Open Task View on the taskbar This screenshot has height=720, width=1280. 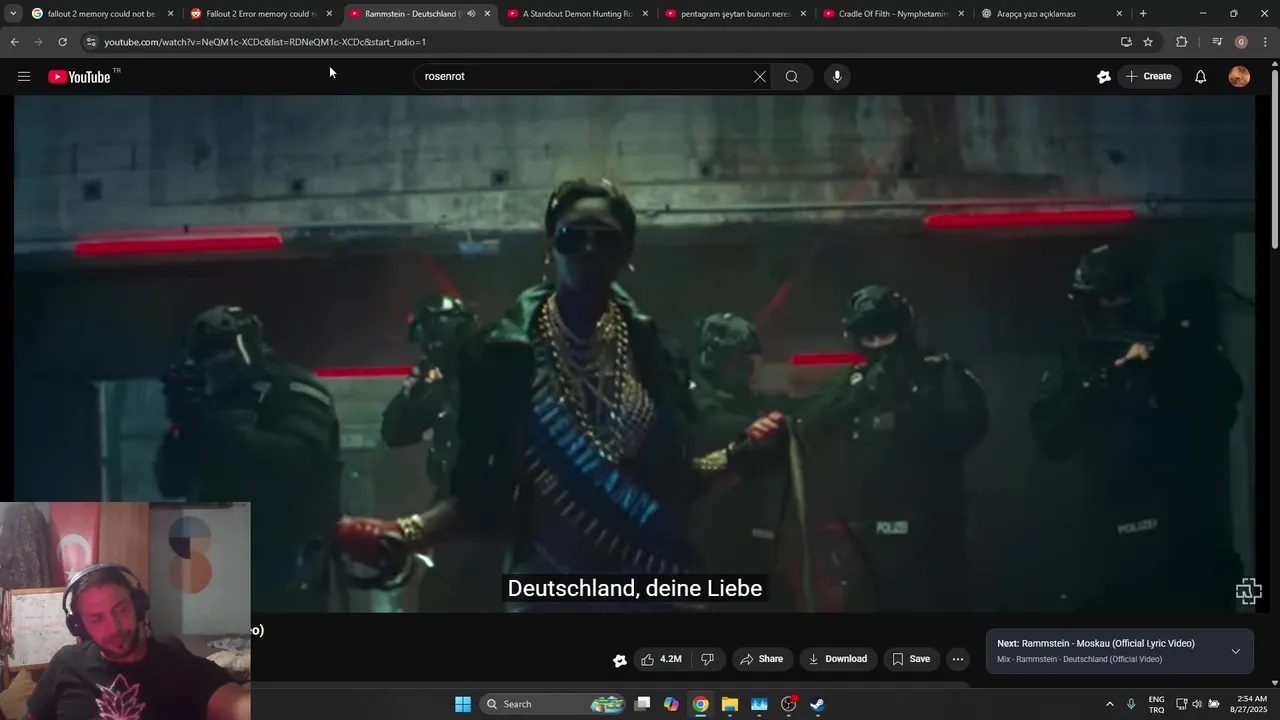[643, 704]
